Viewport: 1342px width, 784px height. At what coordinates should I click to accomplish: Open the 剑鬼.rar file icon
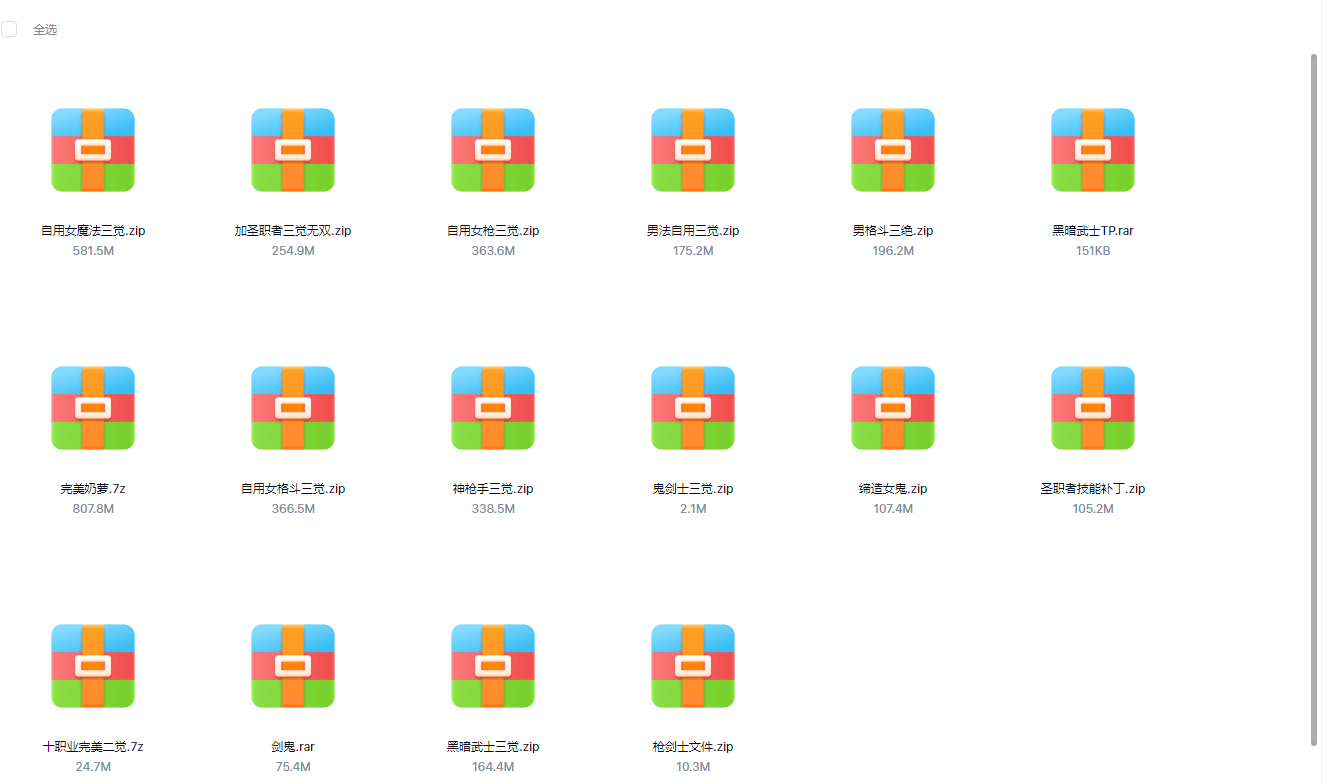tap(293, 664)
